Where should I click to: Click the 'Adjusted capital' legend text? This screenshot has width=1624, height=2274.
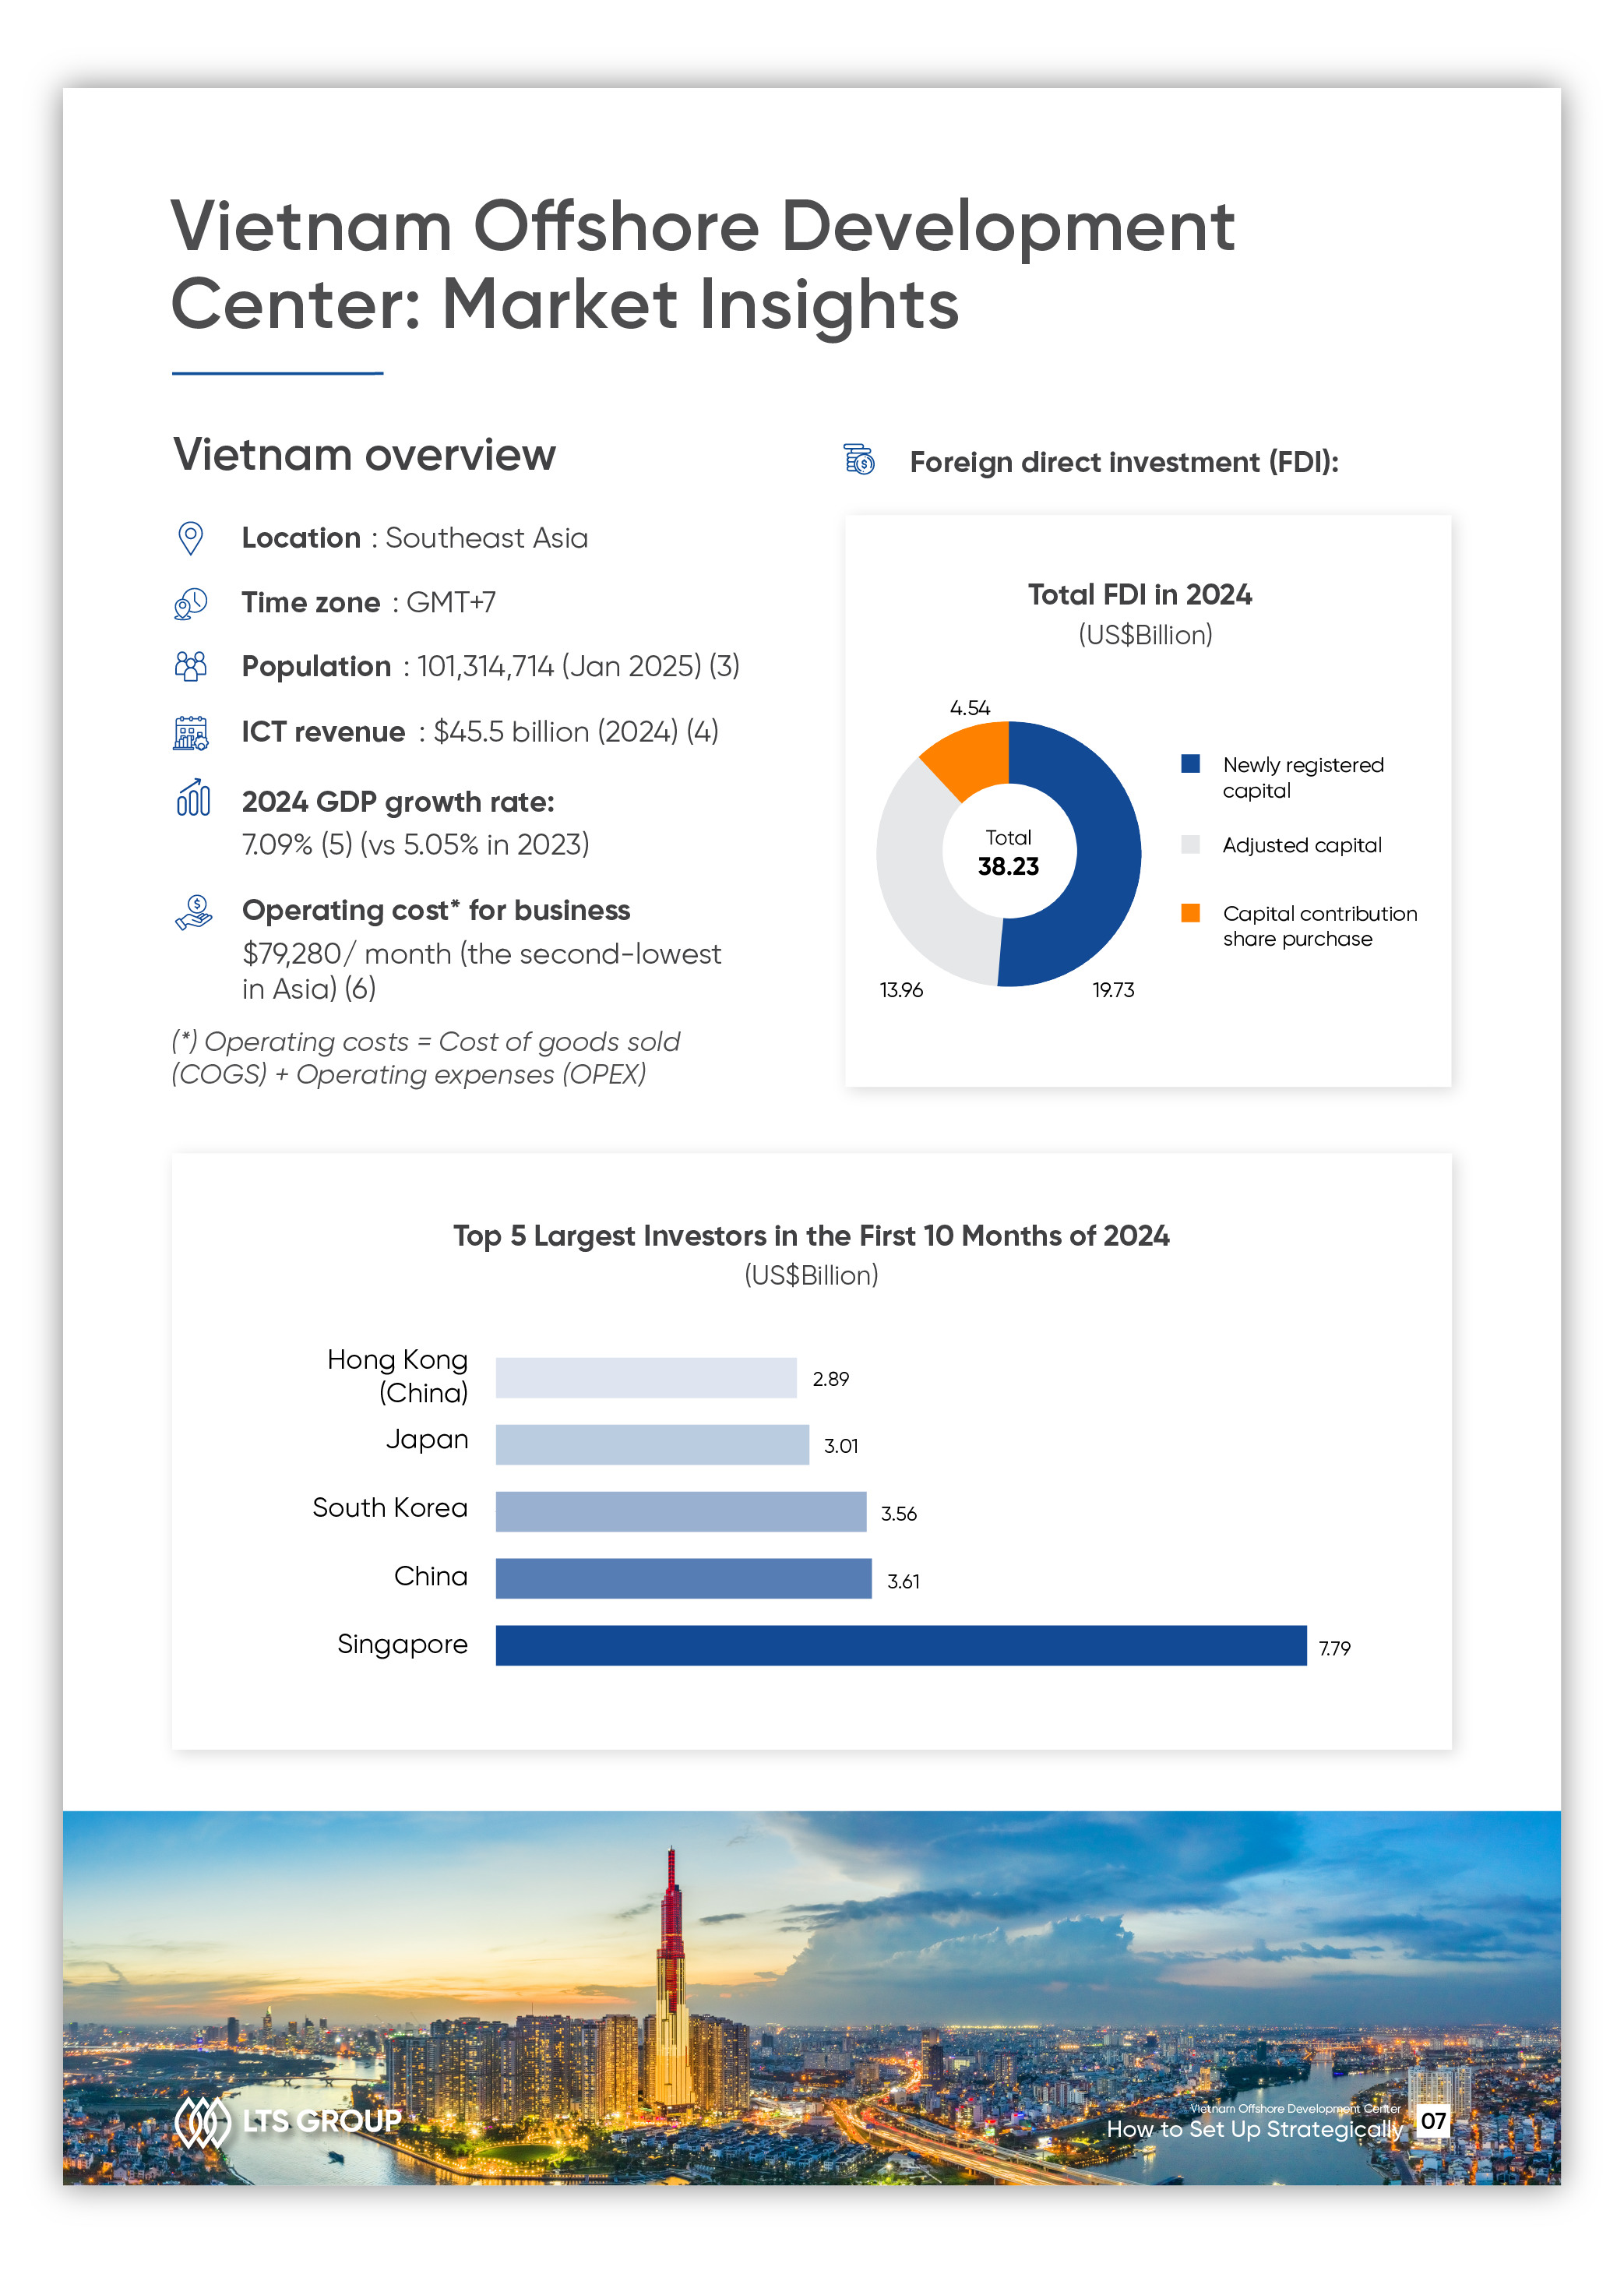1302,845
